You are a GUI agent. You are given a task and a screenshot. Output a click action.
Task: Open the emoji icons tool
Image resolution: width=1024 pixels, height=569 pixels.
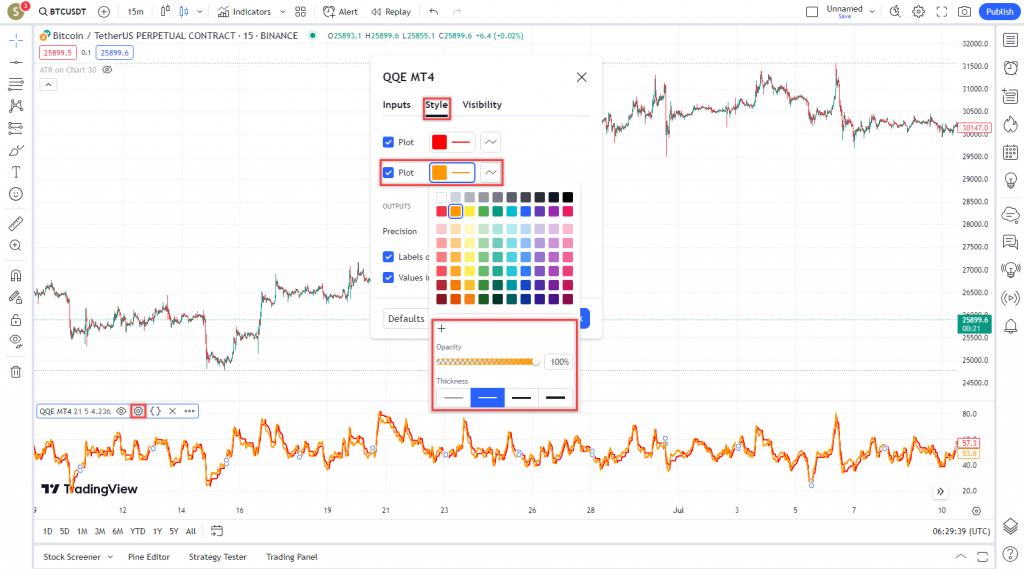(16, 194)
